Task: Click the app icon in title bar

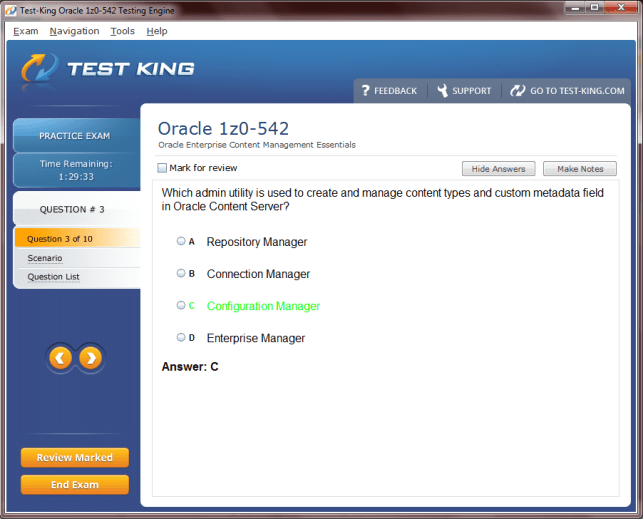Action: (11, 10)
